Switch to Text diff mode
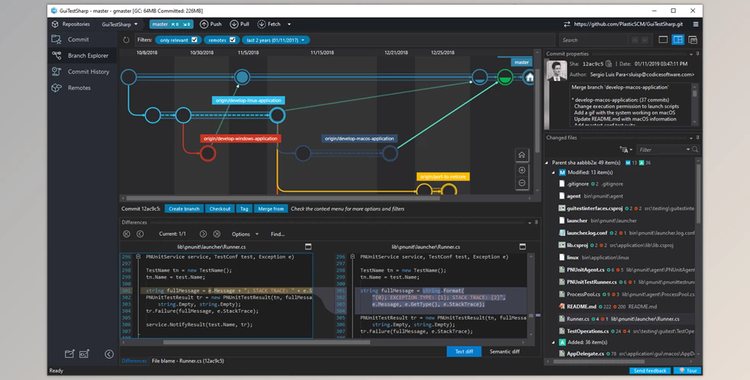750x380 pixels. [464, 351]
